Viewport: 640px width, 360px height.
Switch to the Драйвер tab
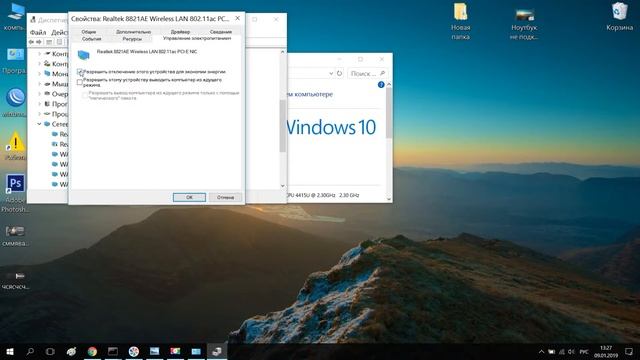click(180, 32)
